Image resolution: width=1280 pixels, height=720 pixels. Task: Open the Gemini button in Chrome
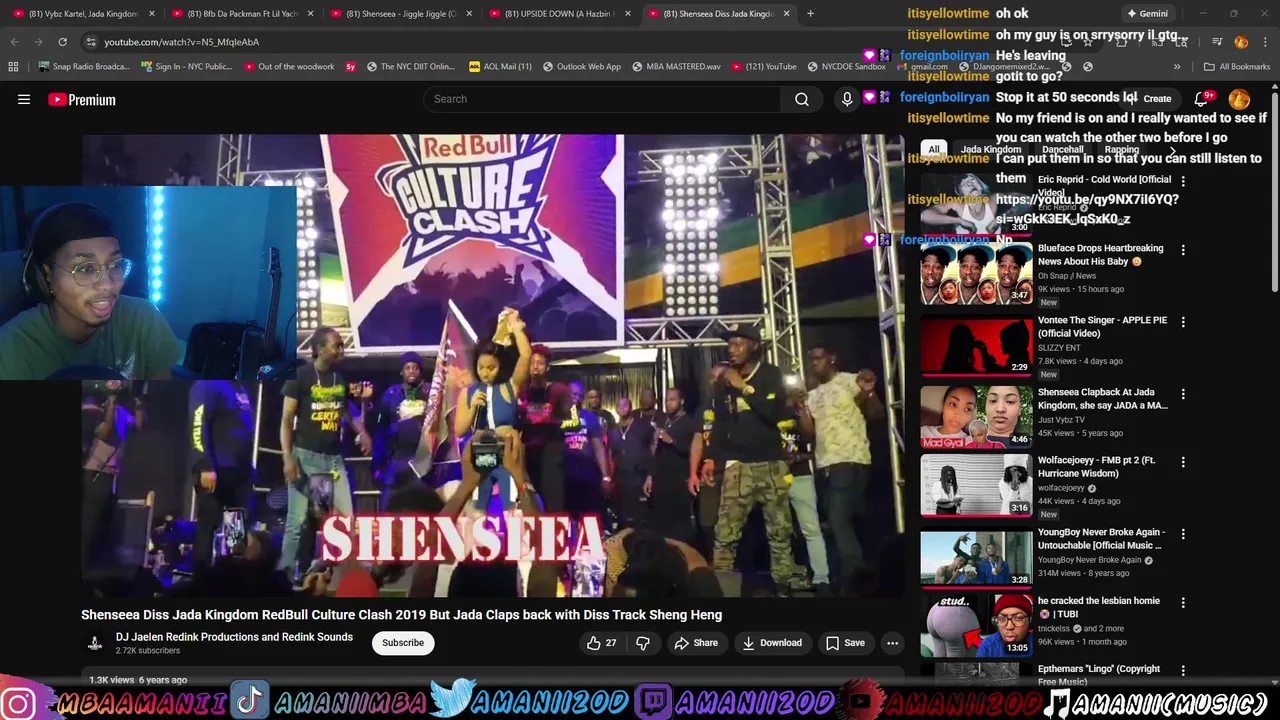[1147, 14]
